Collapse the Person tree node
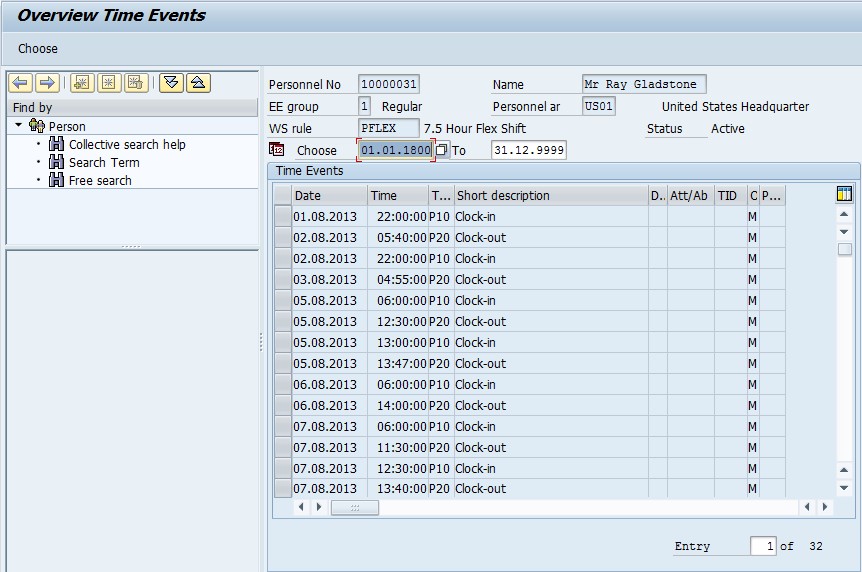 19,126
